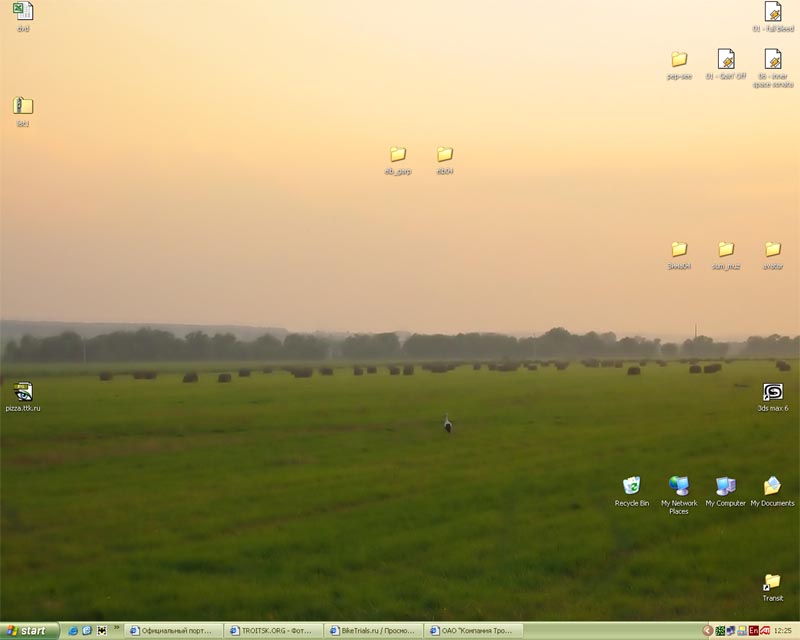Viewport: 800px width, 640px height.
Task: Select the pop-see folder icon
Action: click(x=679, y=60)
